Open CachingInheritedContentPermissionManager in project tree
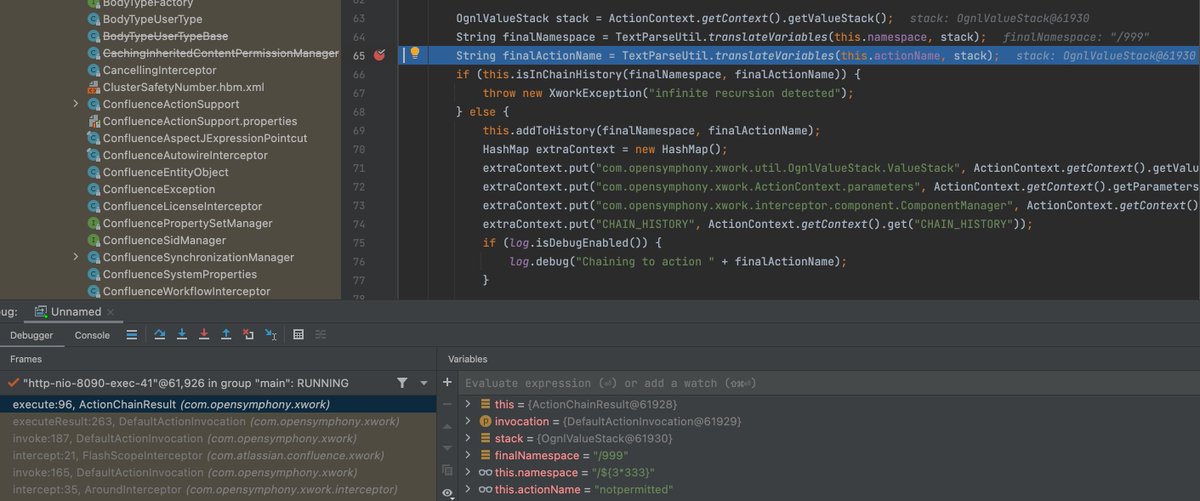Image resolution: width=1200 pixels, height=501 pixels. (221, 53)
